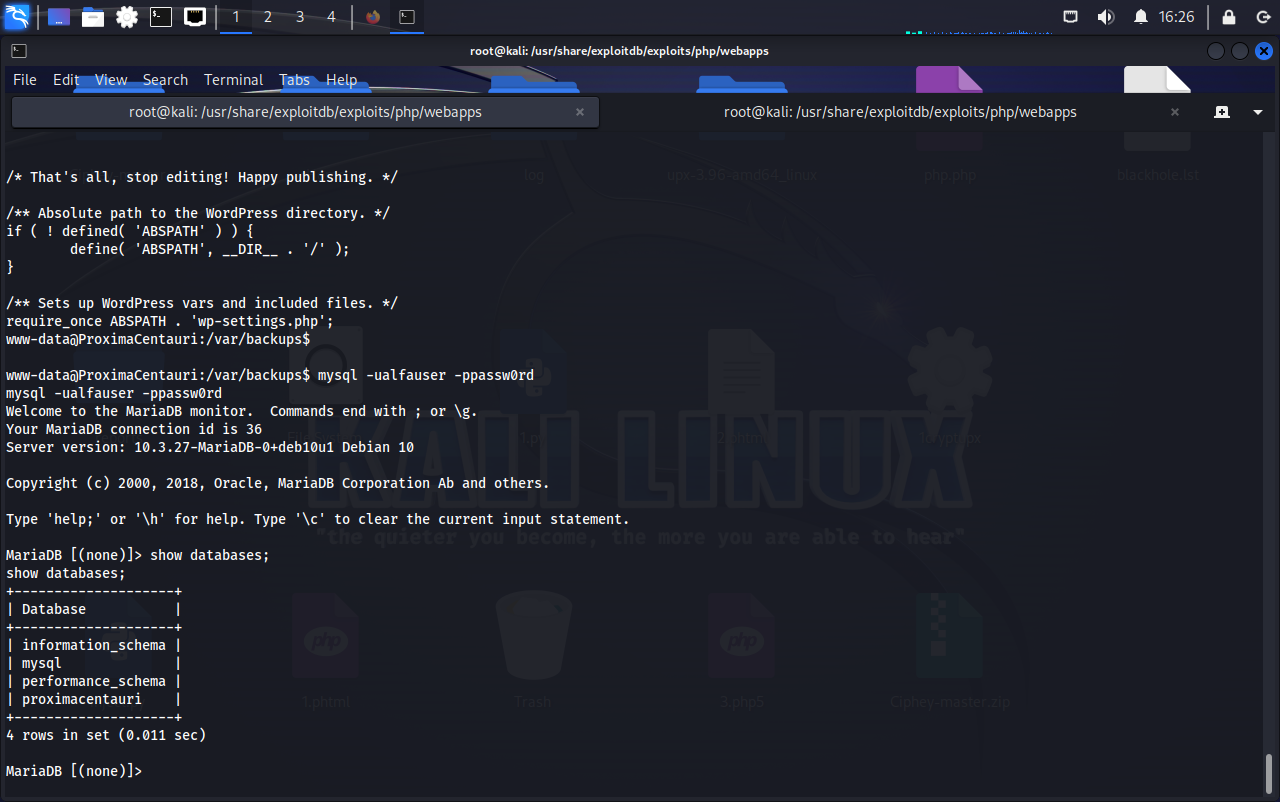The height and width of the screenshot is (802, 1280).
Task: Click the new tab icon
Action: pyautogui.click(x=1222, y=112)
